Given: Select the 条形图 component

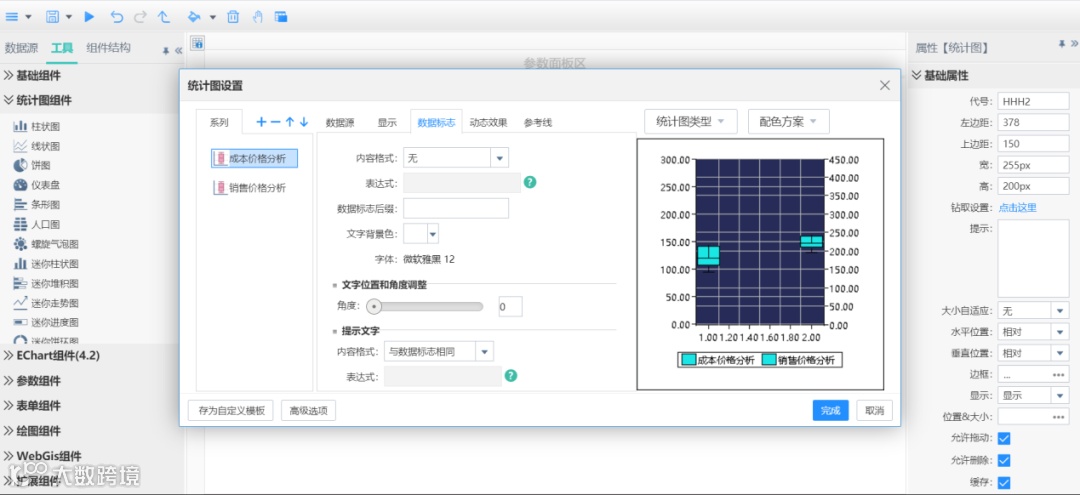Looking at the screenshot, I should pos(37,204).
